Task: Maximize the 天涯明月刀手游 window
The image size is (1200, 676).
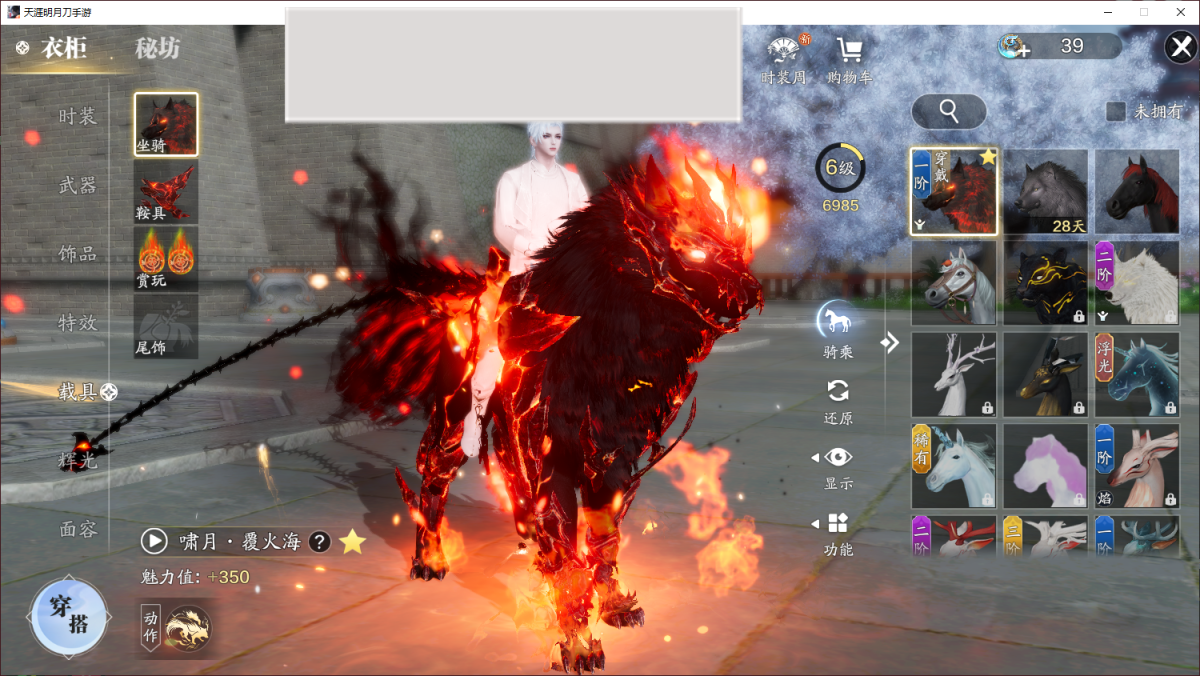Action: click(x=1144, y=11)
